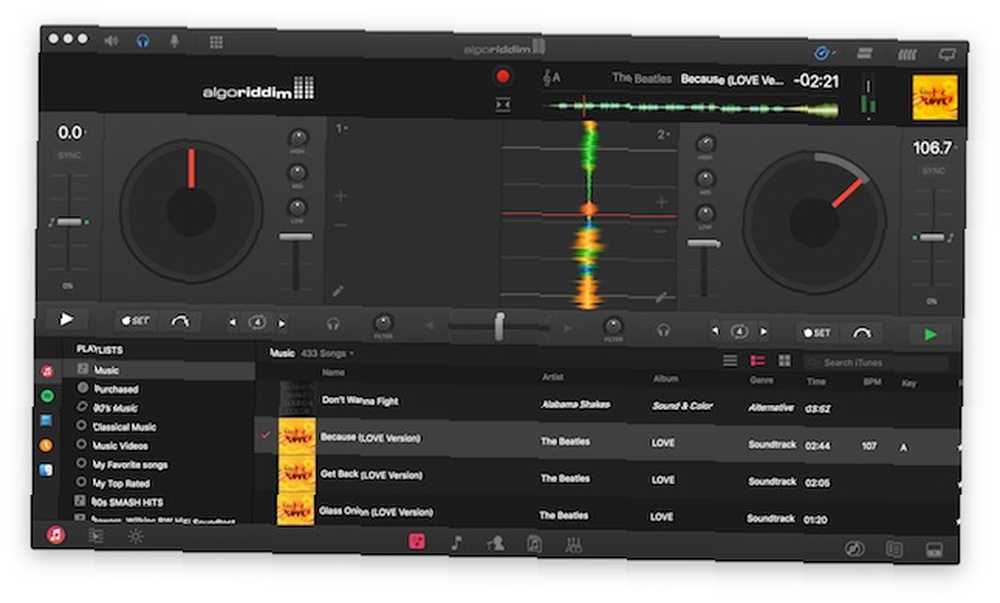1000x603 pixels.
Task: Click the LOVE album artwork thumbnail
Action: click(x=935, y=98)
